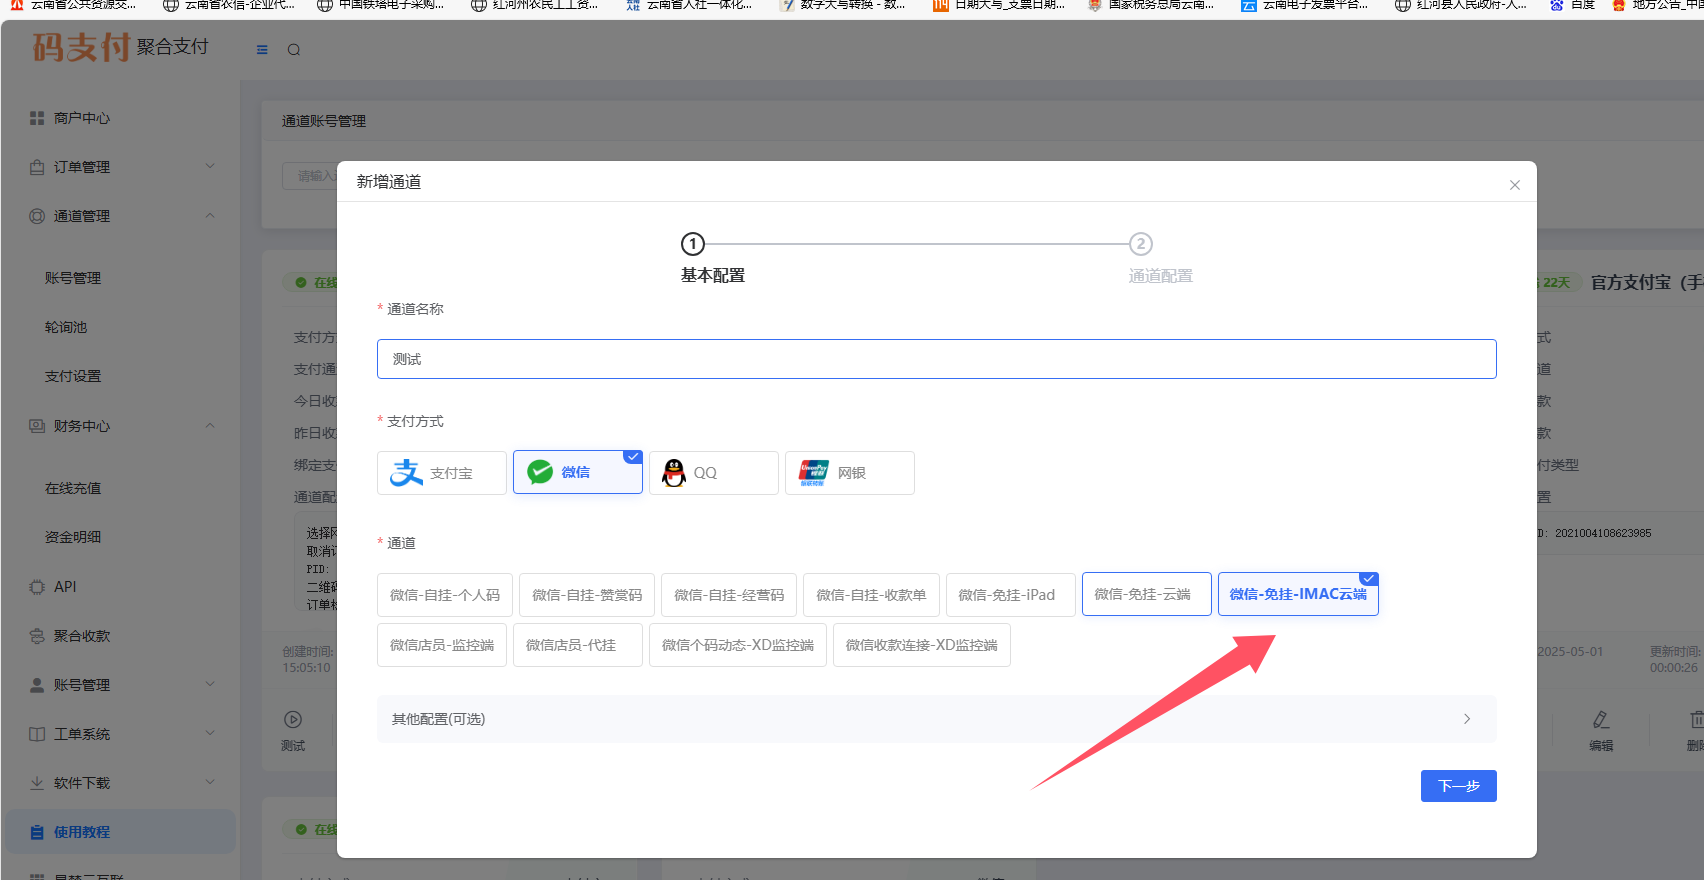Close the 新增通道 dialog
The height and width of the screenshot is (880, 1704).
1515,185
